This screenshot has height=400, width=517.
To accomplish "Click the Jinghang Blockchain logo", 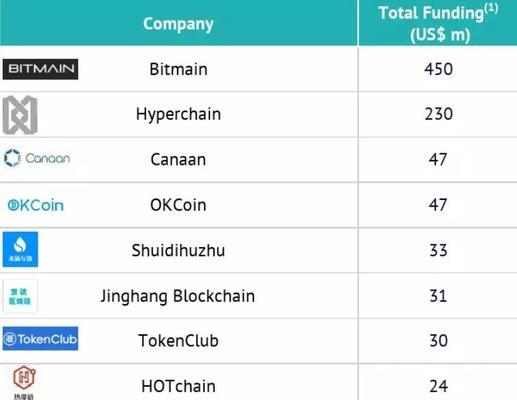I will 20,296.
